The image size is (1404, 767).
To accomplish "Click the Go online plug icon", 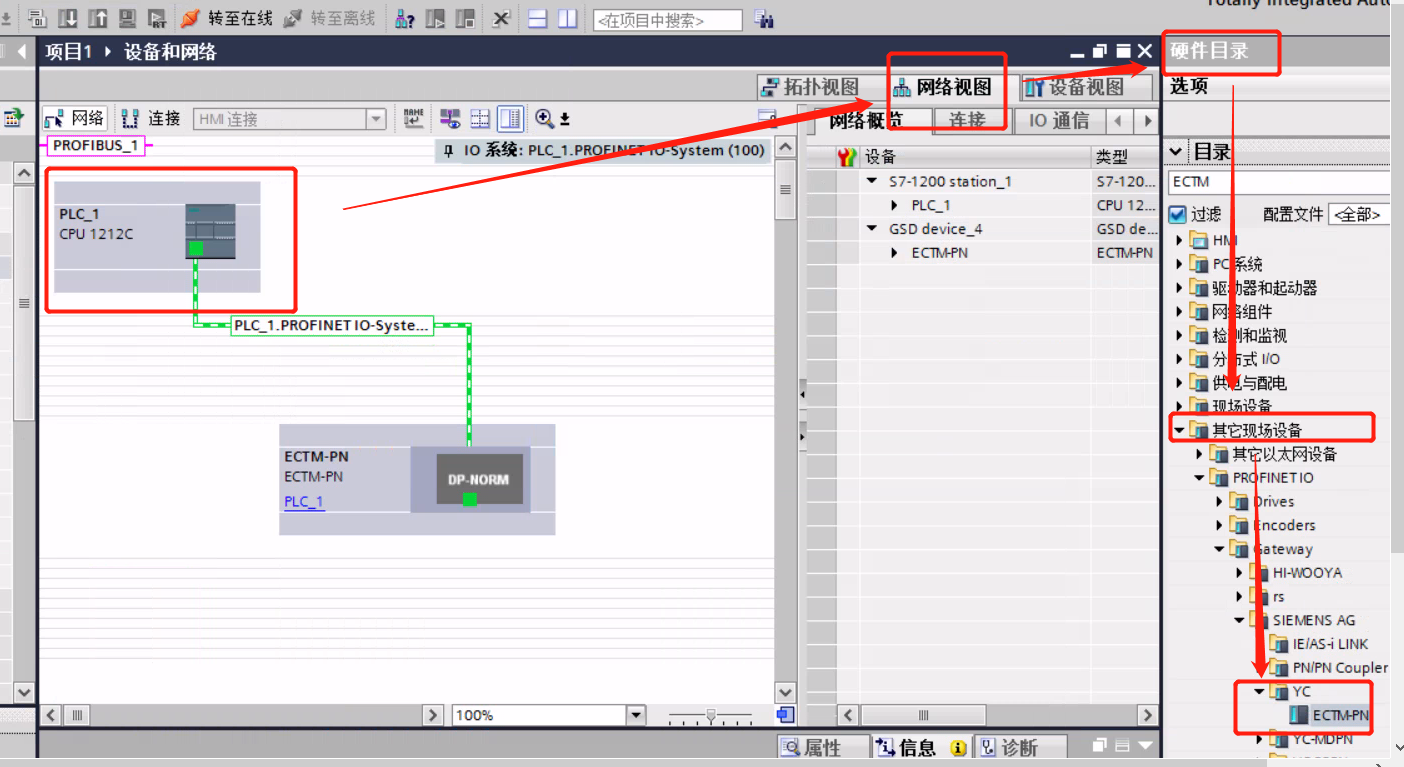I will 191,18.
